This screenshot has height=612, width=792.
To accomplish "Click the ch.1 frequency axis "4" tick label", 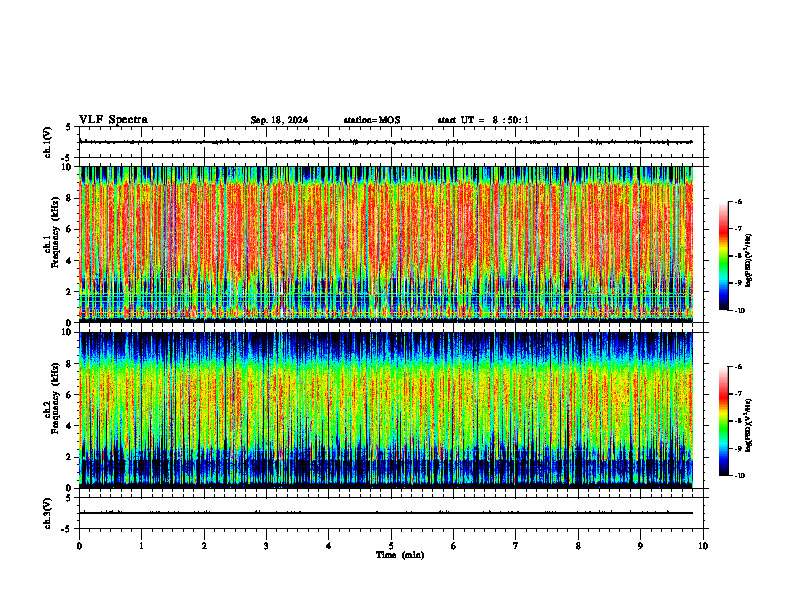I will point(70,261).
